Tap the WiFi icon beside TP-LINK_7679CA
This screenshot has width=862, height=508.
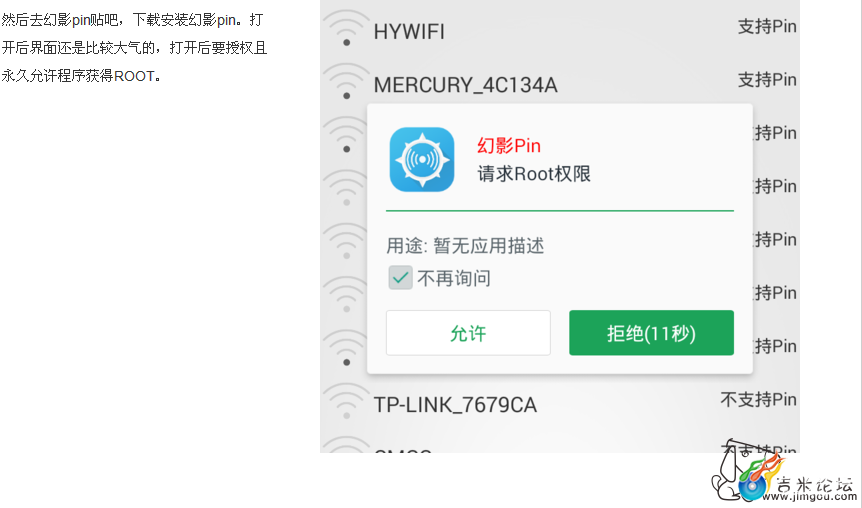pyautogui.click(x=346, y=401)
